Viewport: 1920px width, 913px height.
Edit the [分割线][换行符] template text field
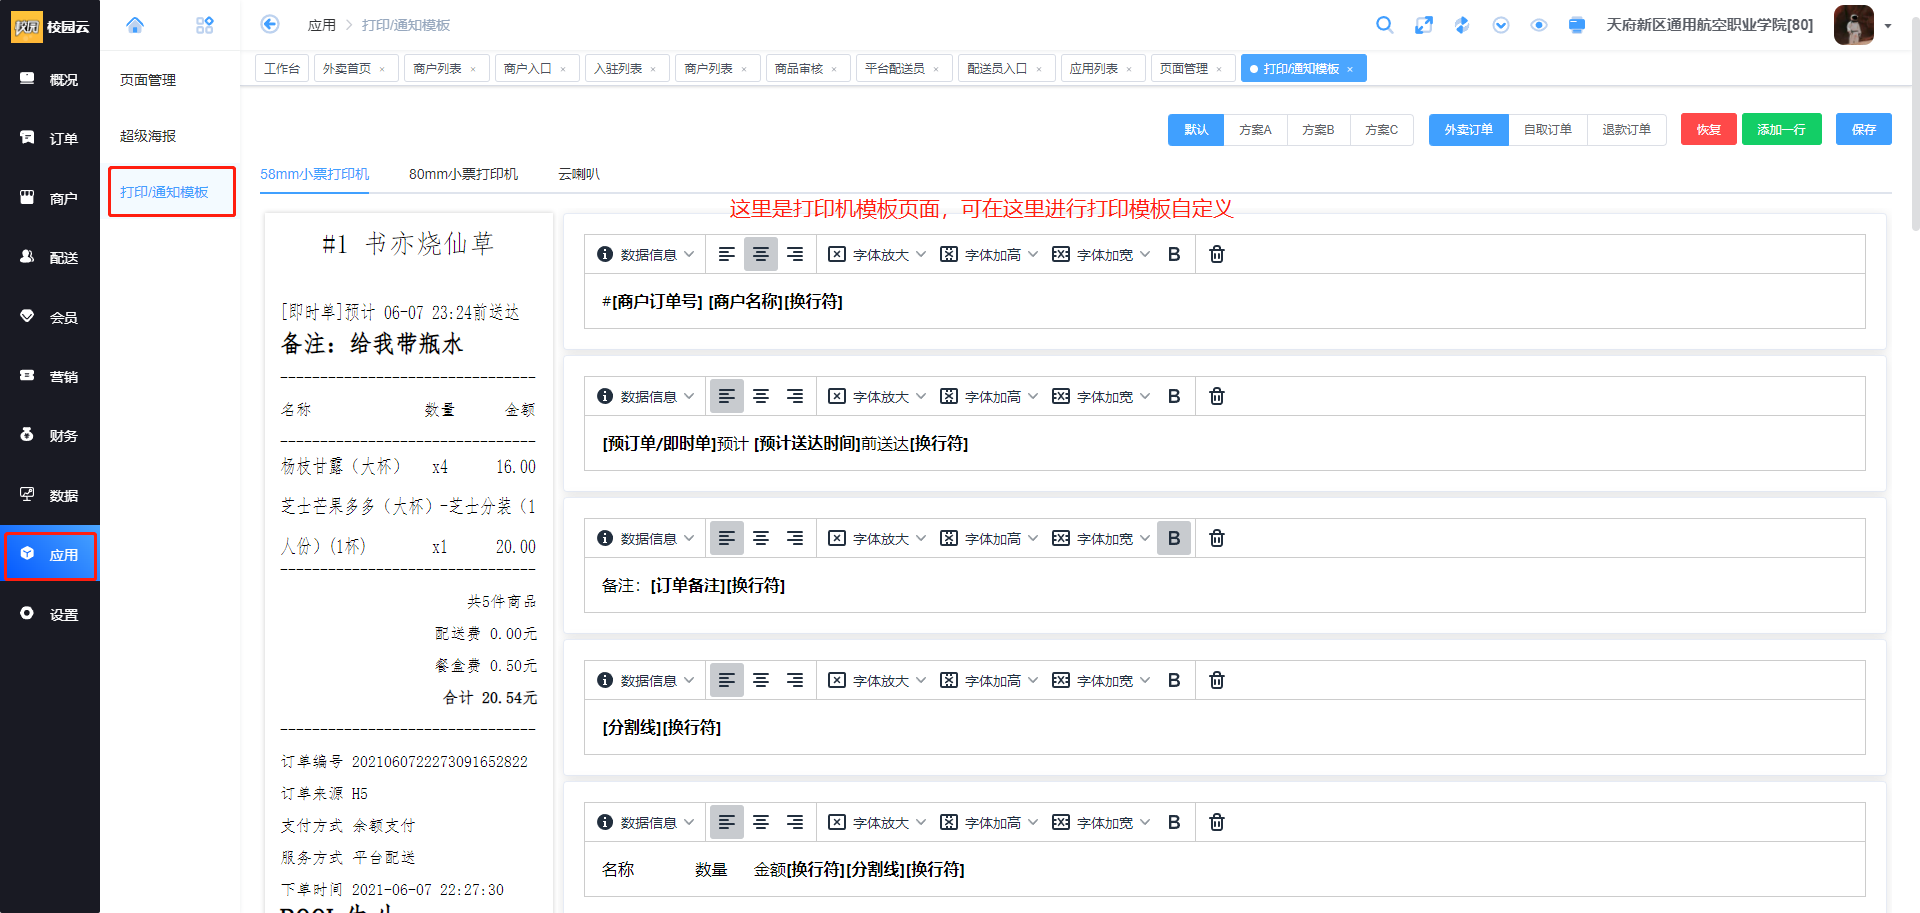(x=1224, y=727)
